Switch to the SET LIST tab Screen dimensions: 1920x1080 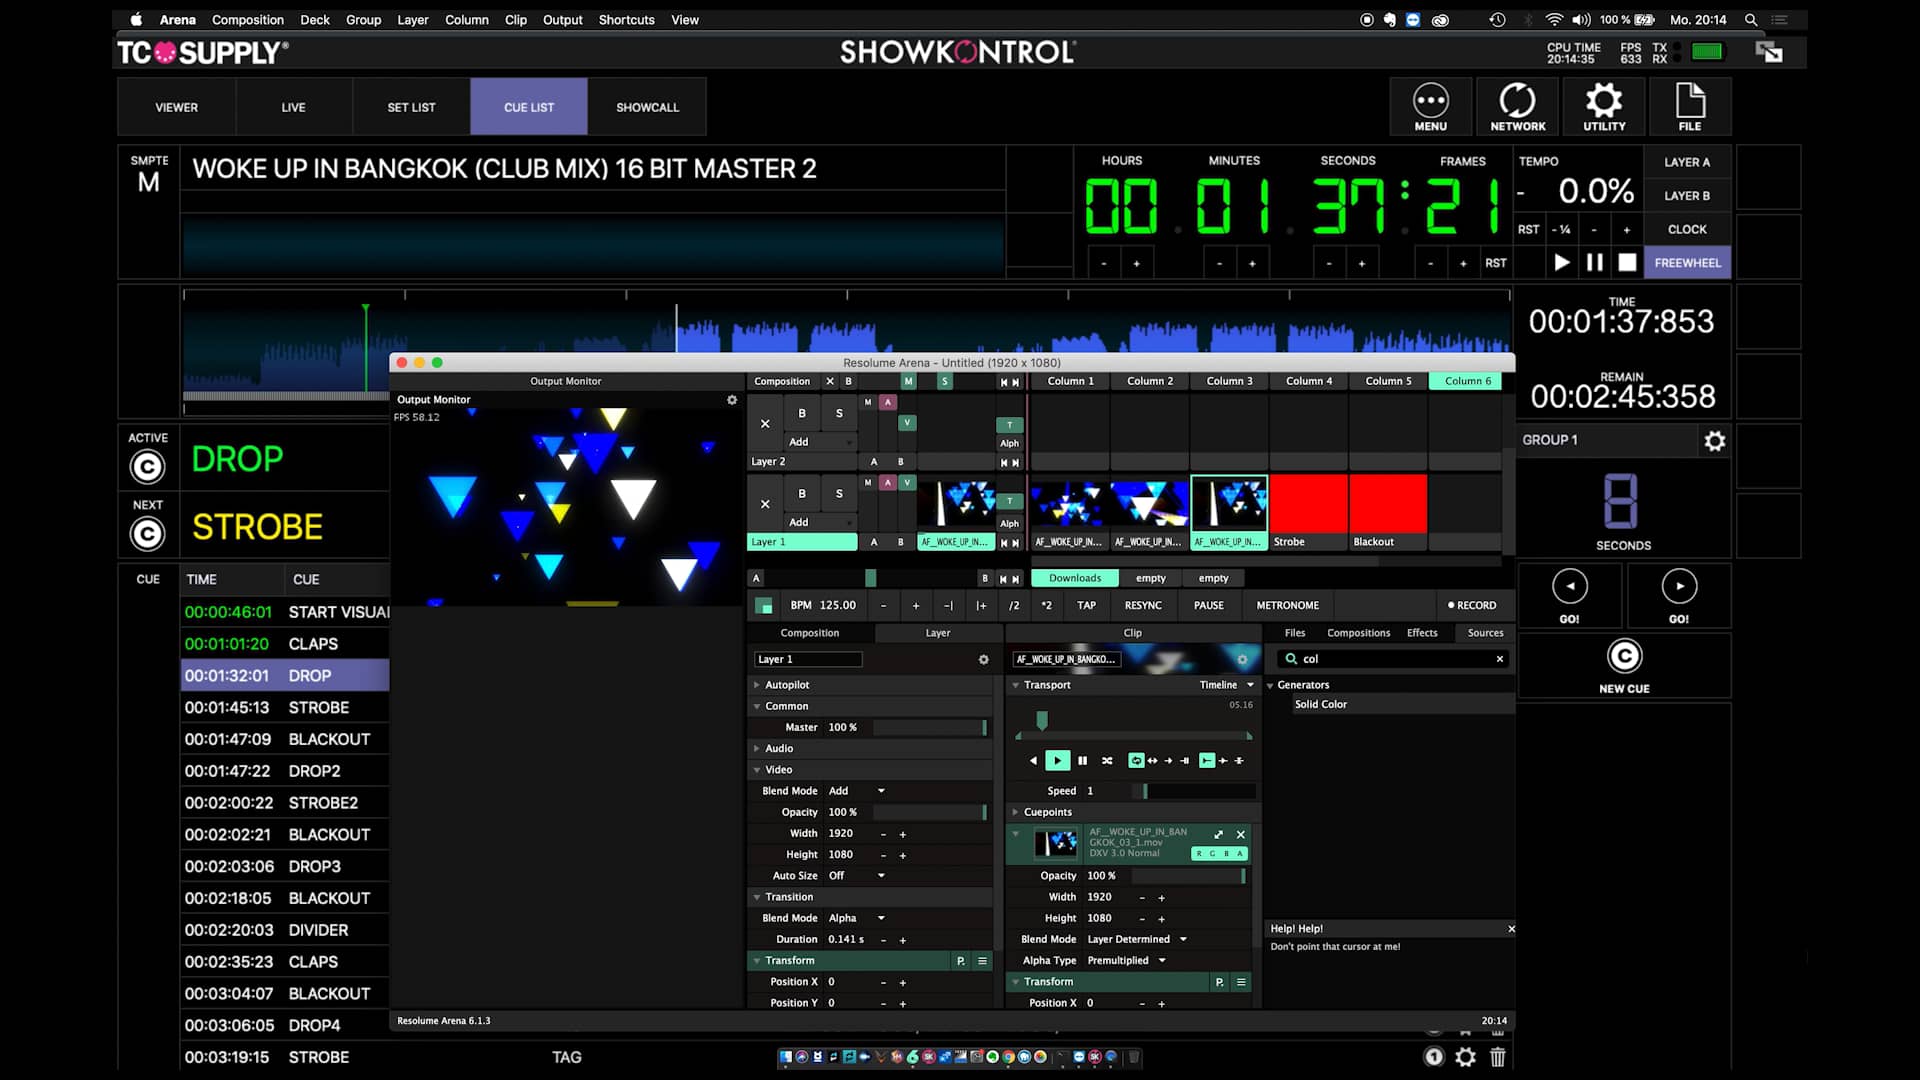tap(411, 106)
